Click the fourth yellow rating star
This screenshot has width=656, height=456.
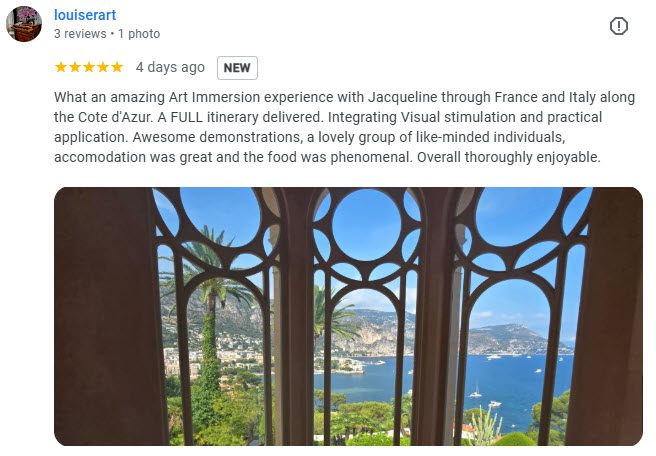click(103, 68)
